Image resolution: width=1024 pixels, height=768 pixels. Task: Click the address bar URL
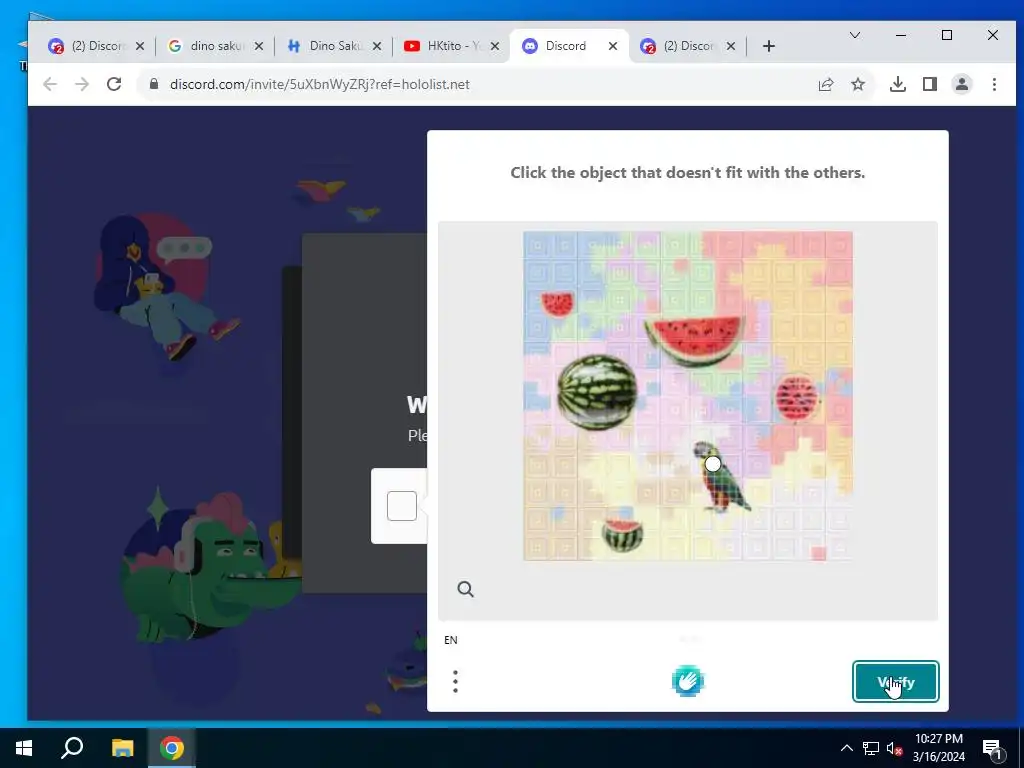(x=319, y=84)
